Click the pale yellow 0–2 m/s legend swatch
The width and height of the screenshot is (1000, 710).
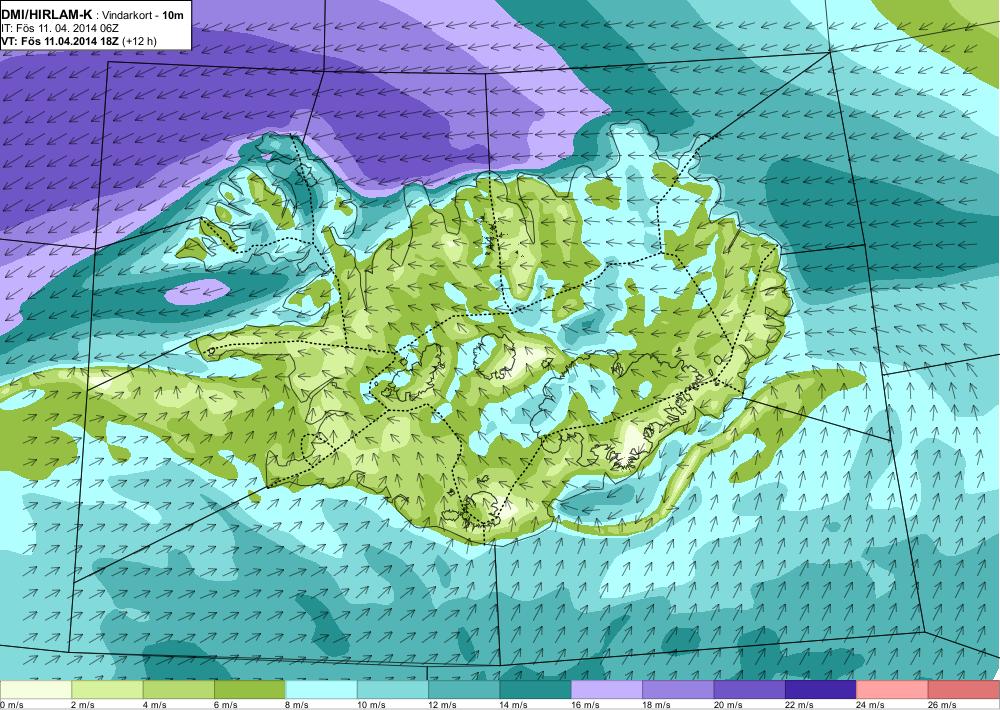[36, 690]
